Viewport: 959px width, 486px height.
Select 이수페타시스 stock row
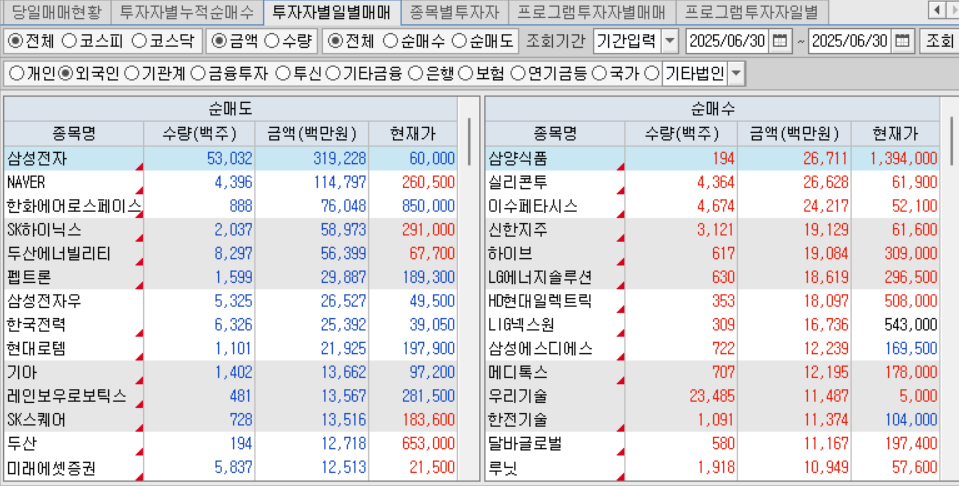(x=713, y=206)
